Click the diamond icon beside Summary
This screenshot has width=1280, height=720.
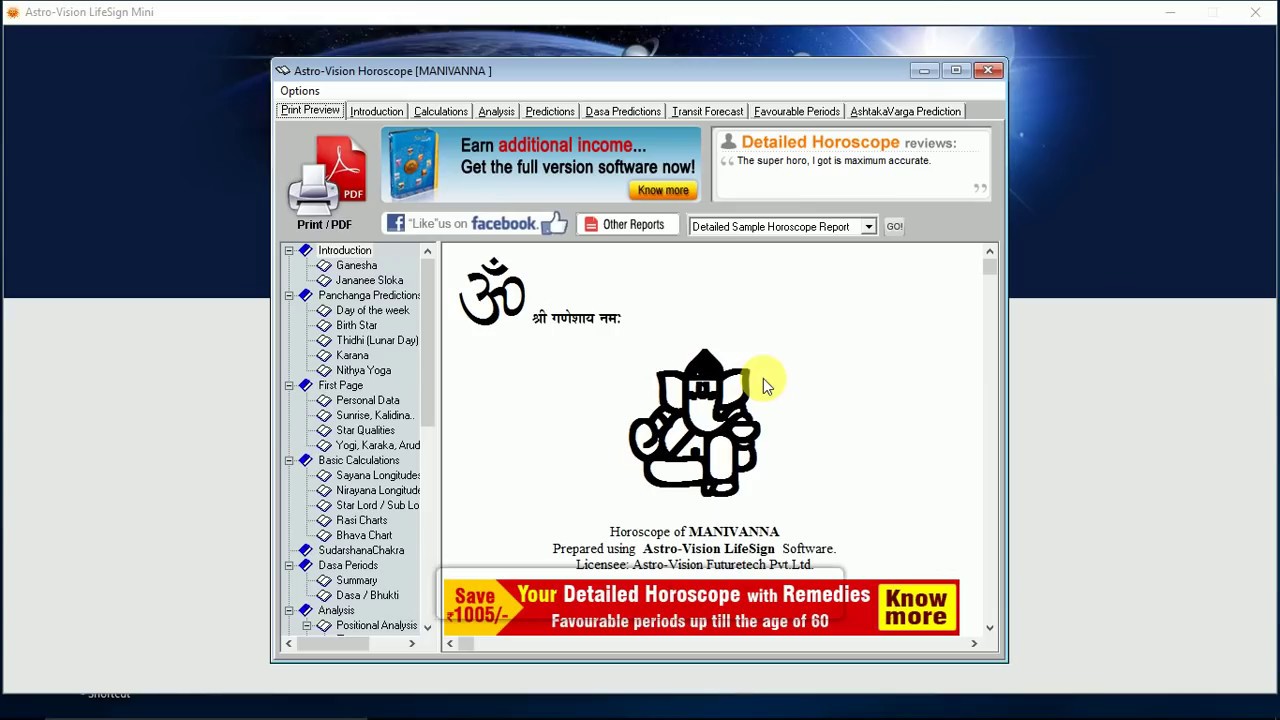tap(324, 581)
